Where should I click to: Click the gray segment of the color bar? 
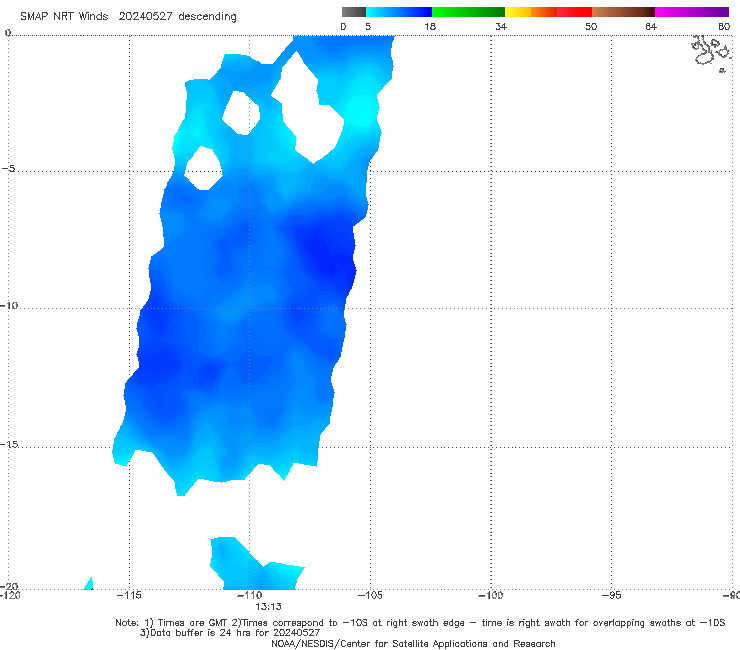coord(354,12)
